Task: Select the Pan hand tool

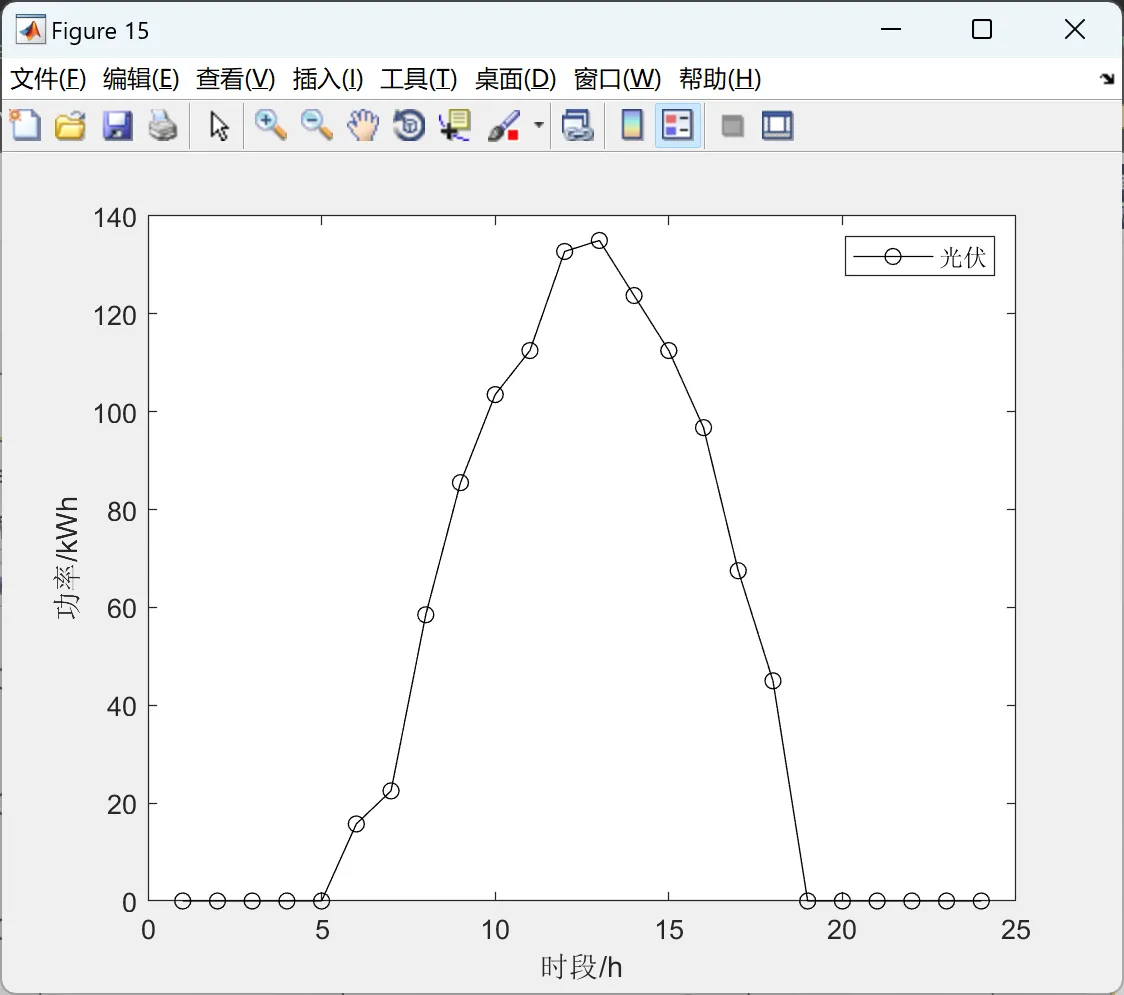Action: click(363, 125)
